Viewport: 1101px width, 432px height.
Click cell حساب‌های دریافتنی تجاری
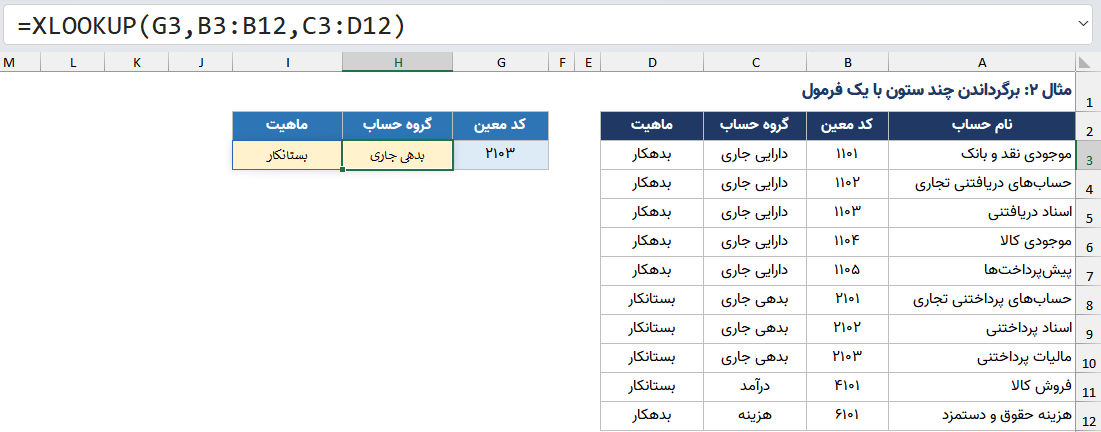982,184
